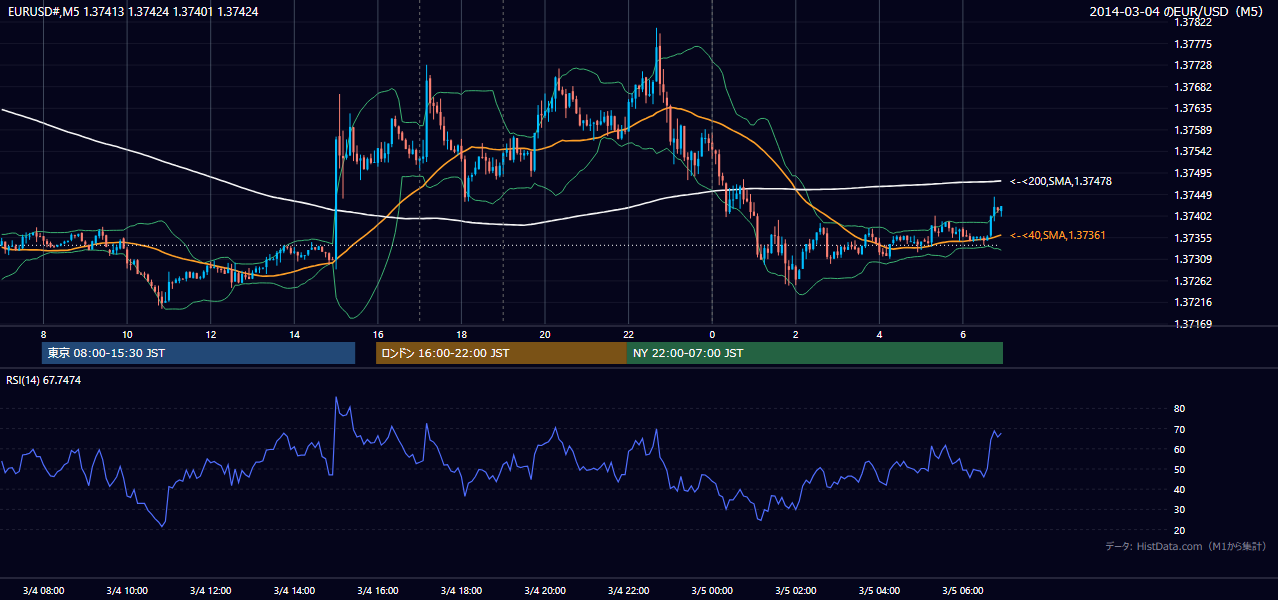Select price axis value 1.37402
The image size is (1278, 600).
pos(1195,216)
